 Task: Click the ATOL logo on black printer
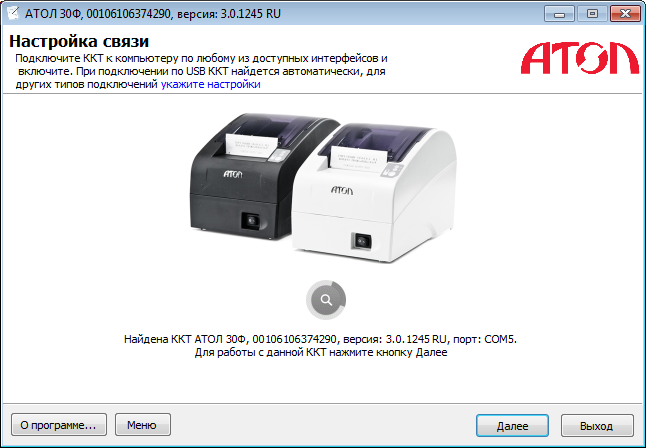(233, 174)
